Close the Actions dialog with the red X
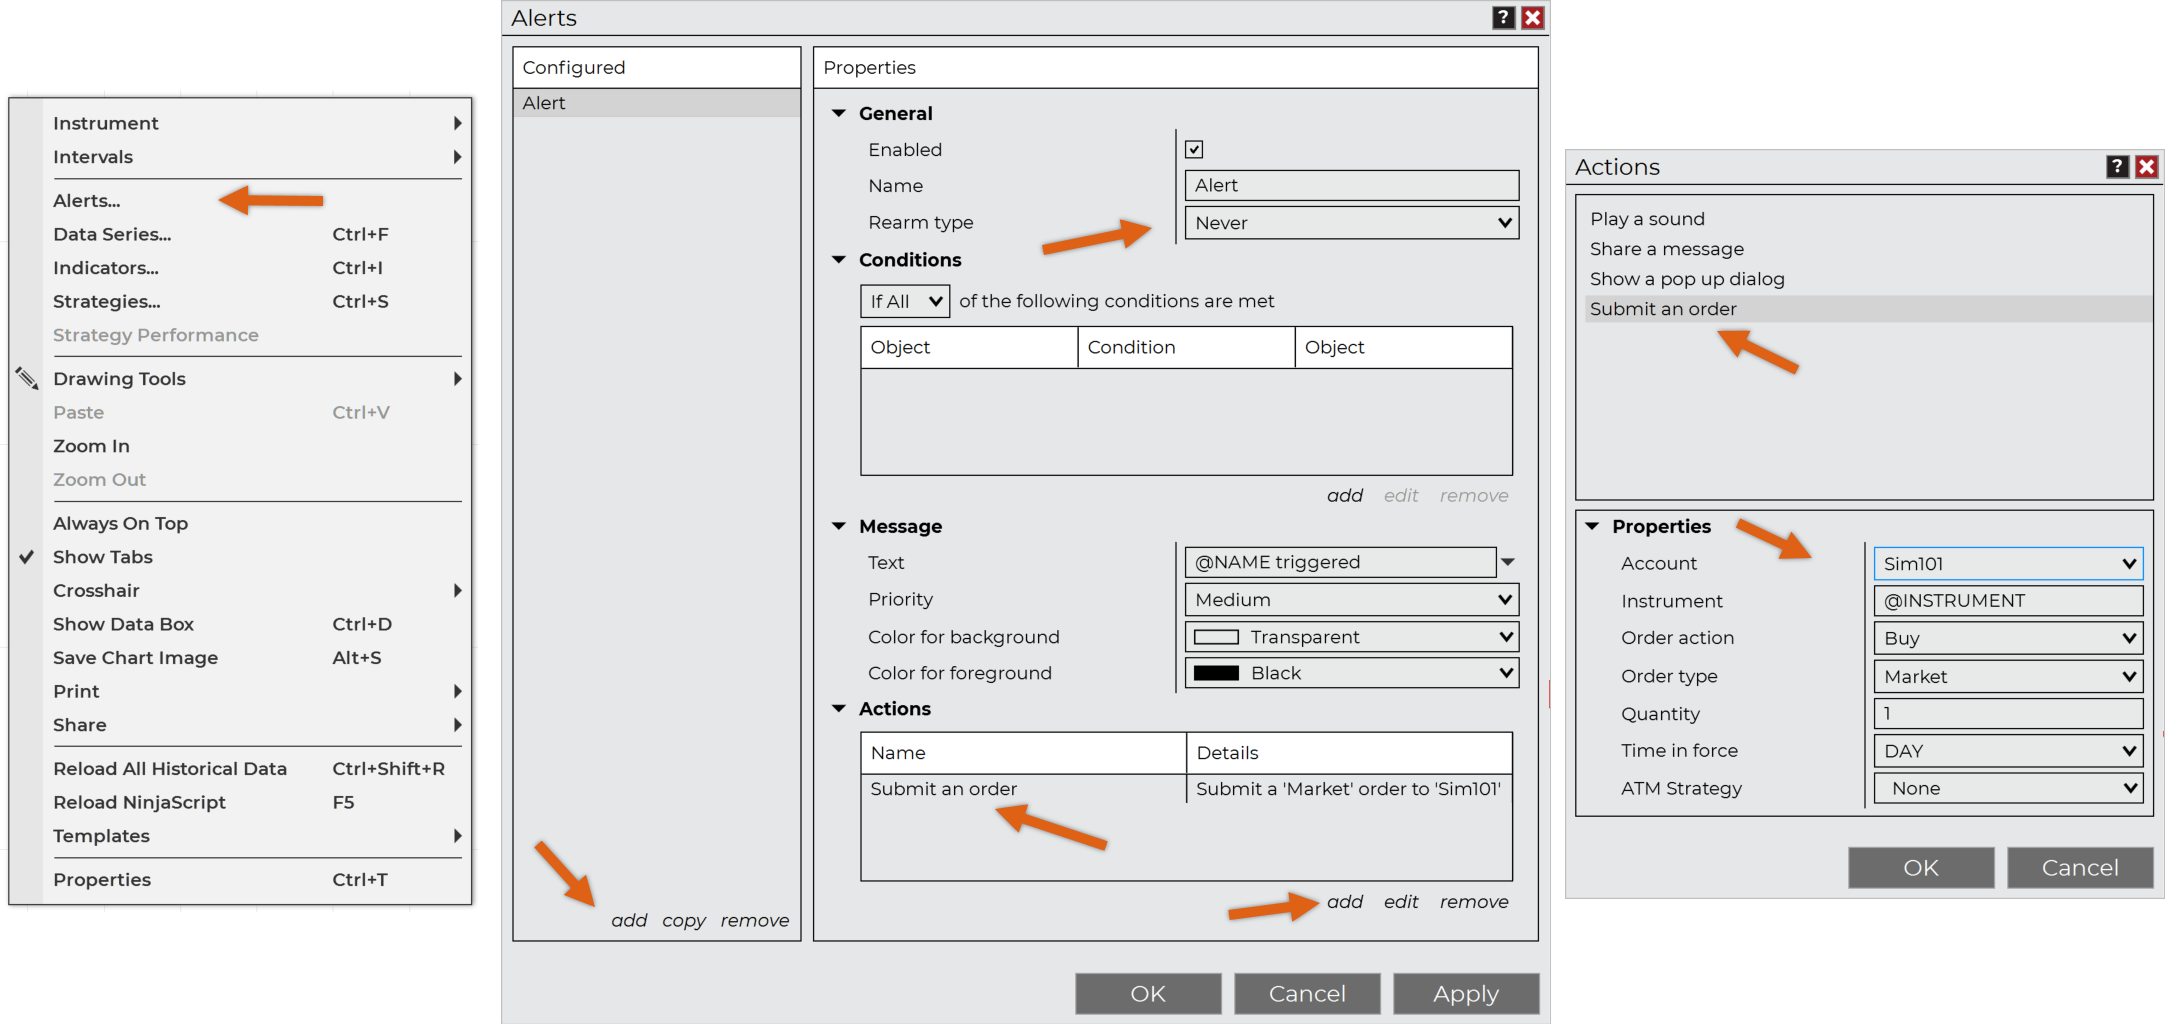The height and width of the screenshot is (1024, 2165). (x=2146, y=167)
